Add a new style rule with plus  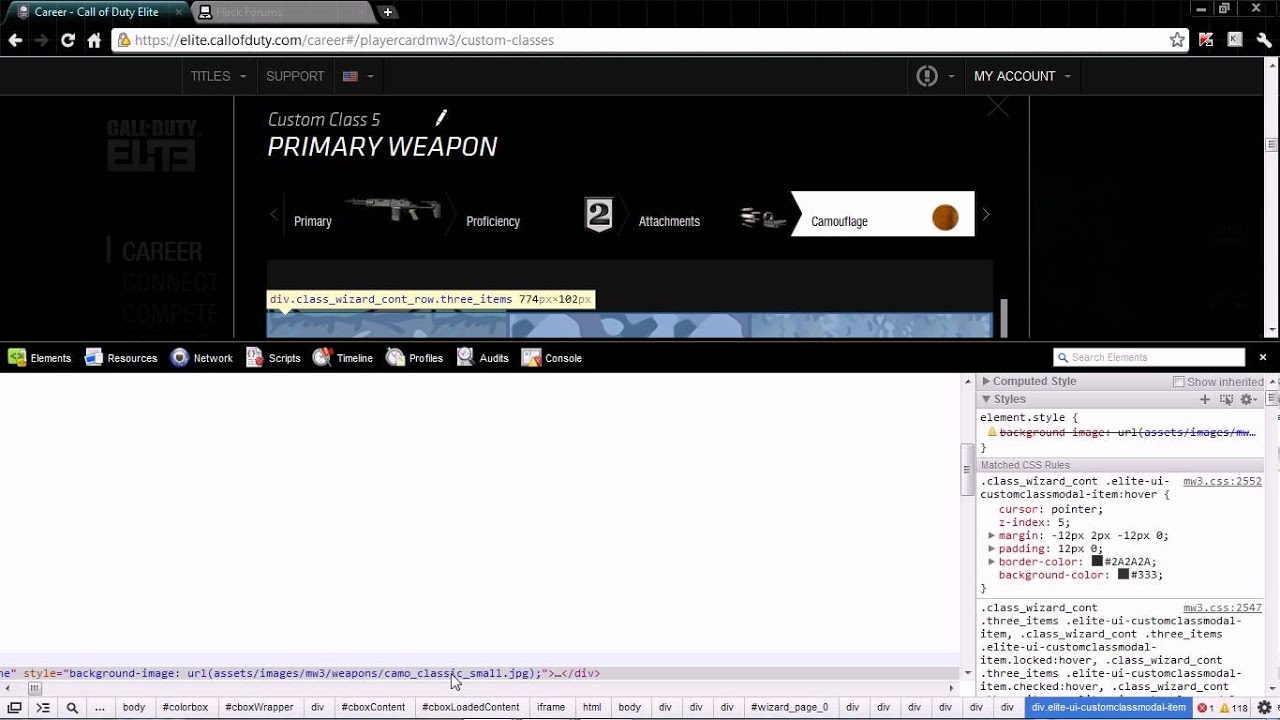tap(1205, 399)
